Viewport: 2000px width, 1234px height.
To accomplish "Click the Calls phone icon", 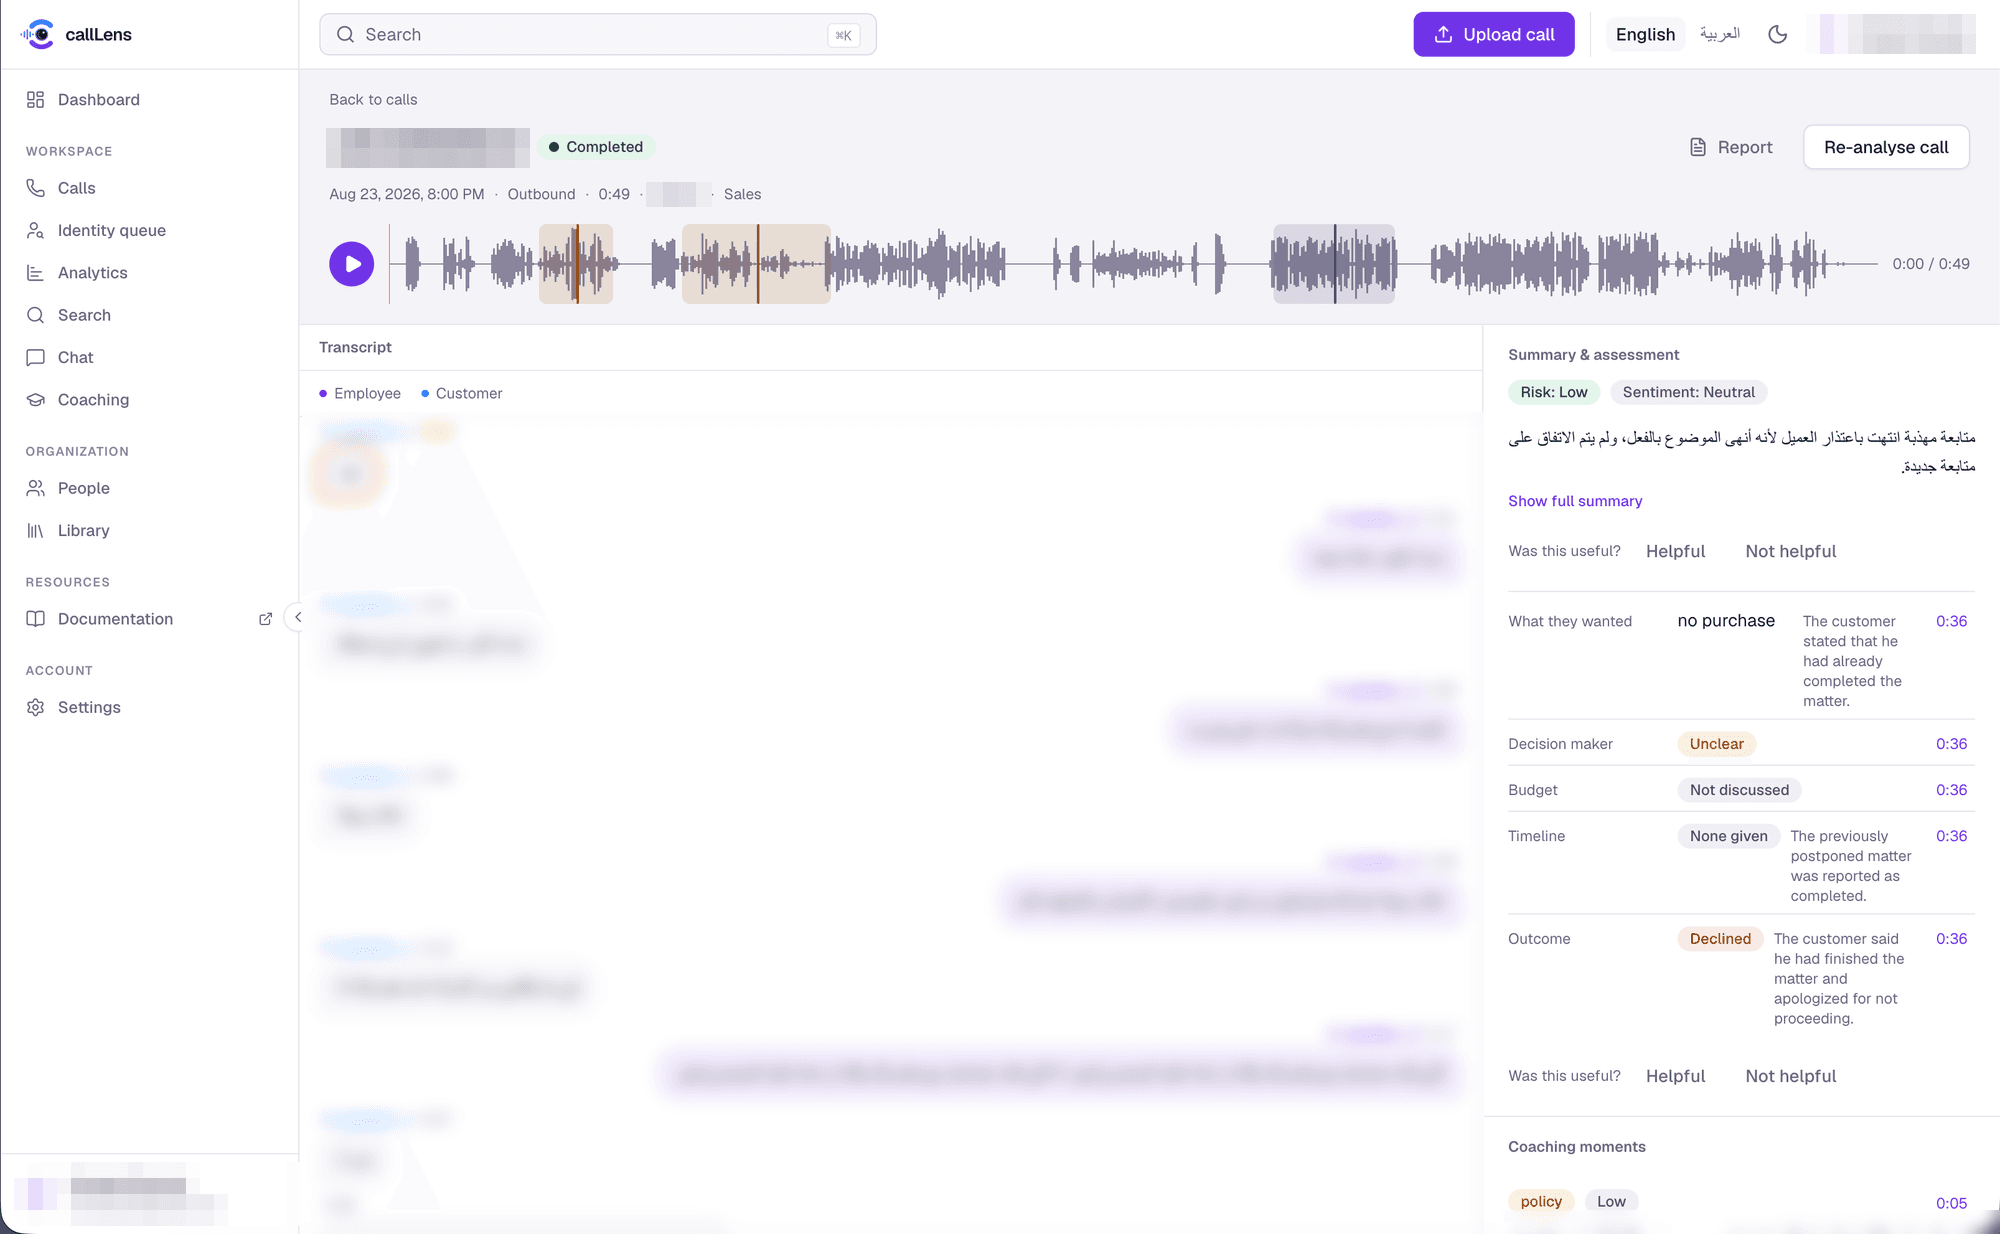I will 36,188.
